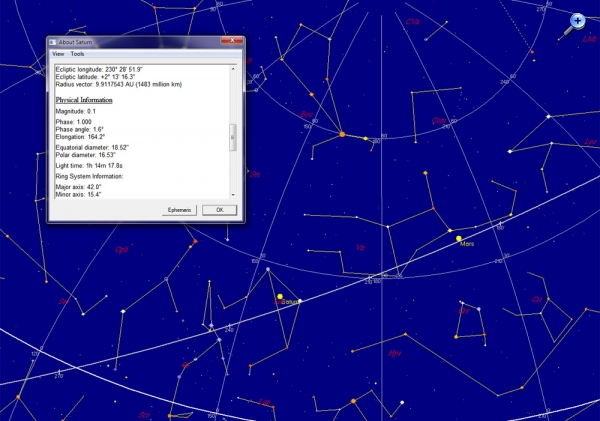Click the zoom-in magnifier icon
Viewport: 600px width, 421px height.
(x=577, y=21)
